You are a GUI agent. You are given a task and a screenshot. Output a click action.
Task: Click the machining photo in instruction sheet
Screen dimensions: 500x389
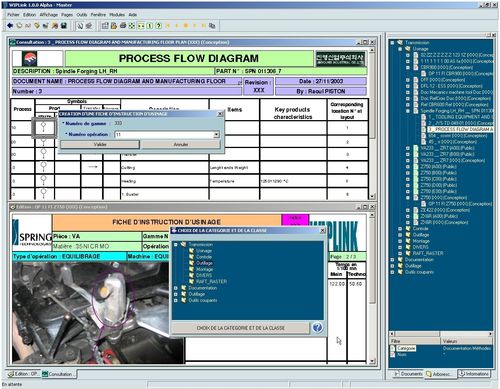pos(98,313)
